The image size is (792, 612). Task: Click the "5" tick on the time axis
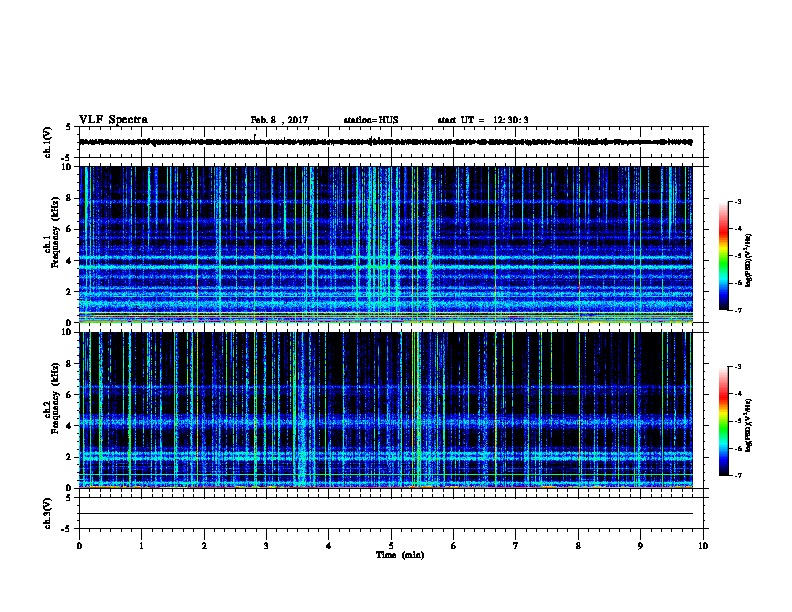[391, 546]
